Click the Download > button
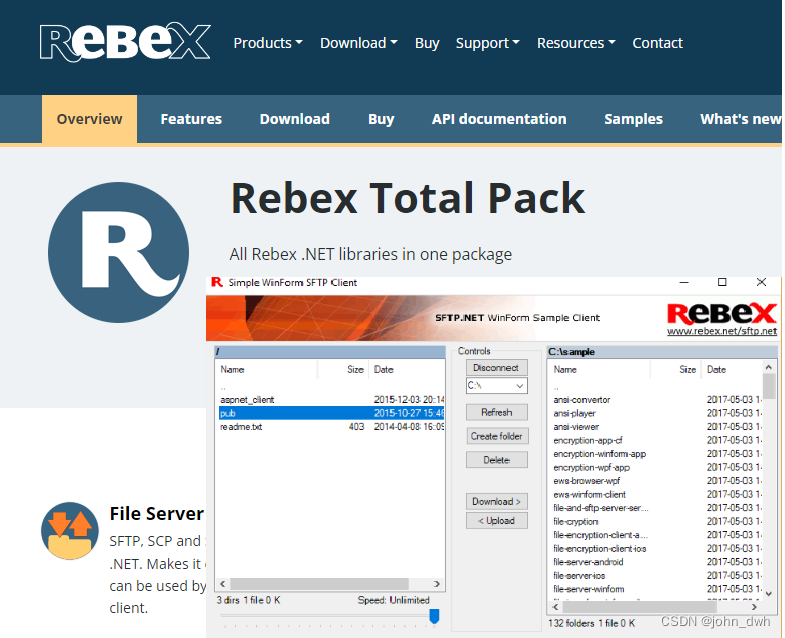The height and width of the screenshot is (638, 785). [x=496, y=501]
